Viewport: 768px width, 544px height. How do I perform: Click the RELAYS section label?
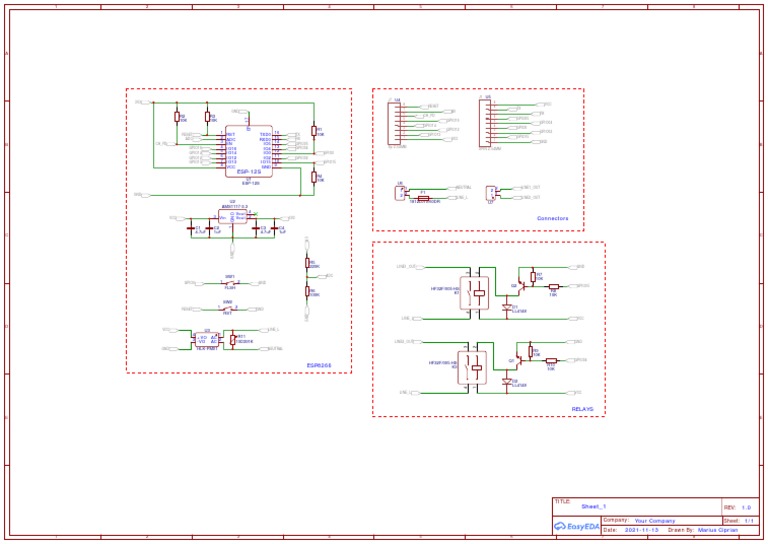(x=582, y=409)
